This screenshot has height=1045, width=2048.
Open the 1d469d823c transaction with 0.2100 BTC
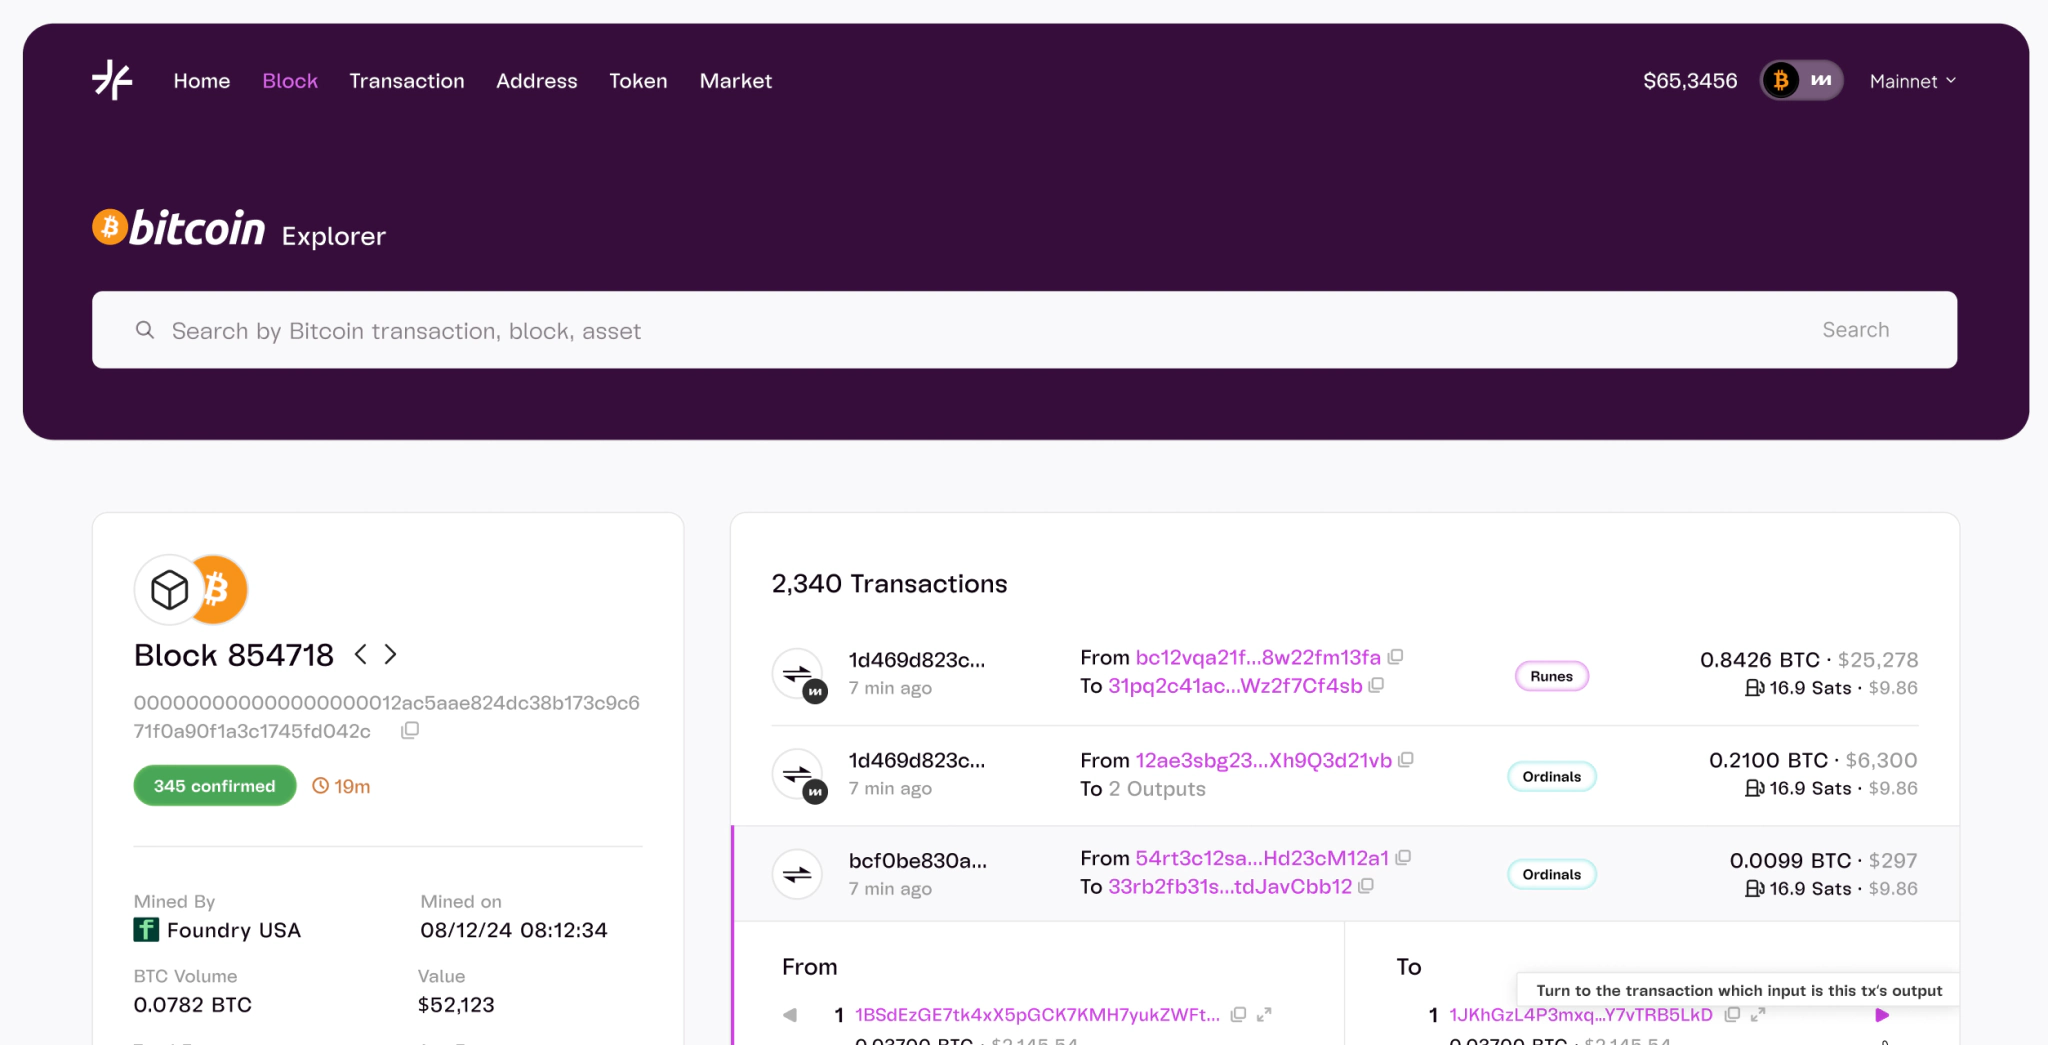(x=917, y=760)
